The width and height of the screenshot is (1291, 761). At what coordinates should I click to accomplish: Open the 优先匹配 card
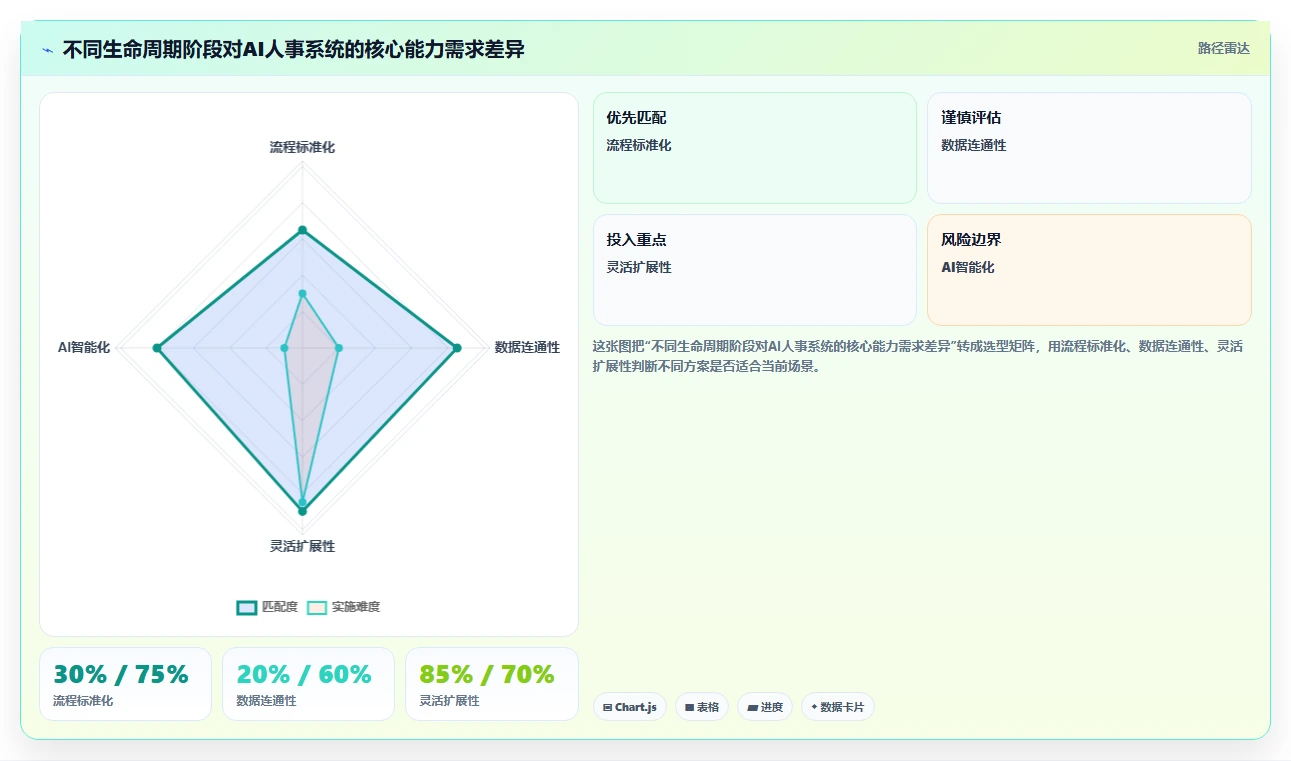tap(755, 148)
